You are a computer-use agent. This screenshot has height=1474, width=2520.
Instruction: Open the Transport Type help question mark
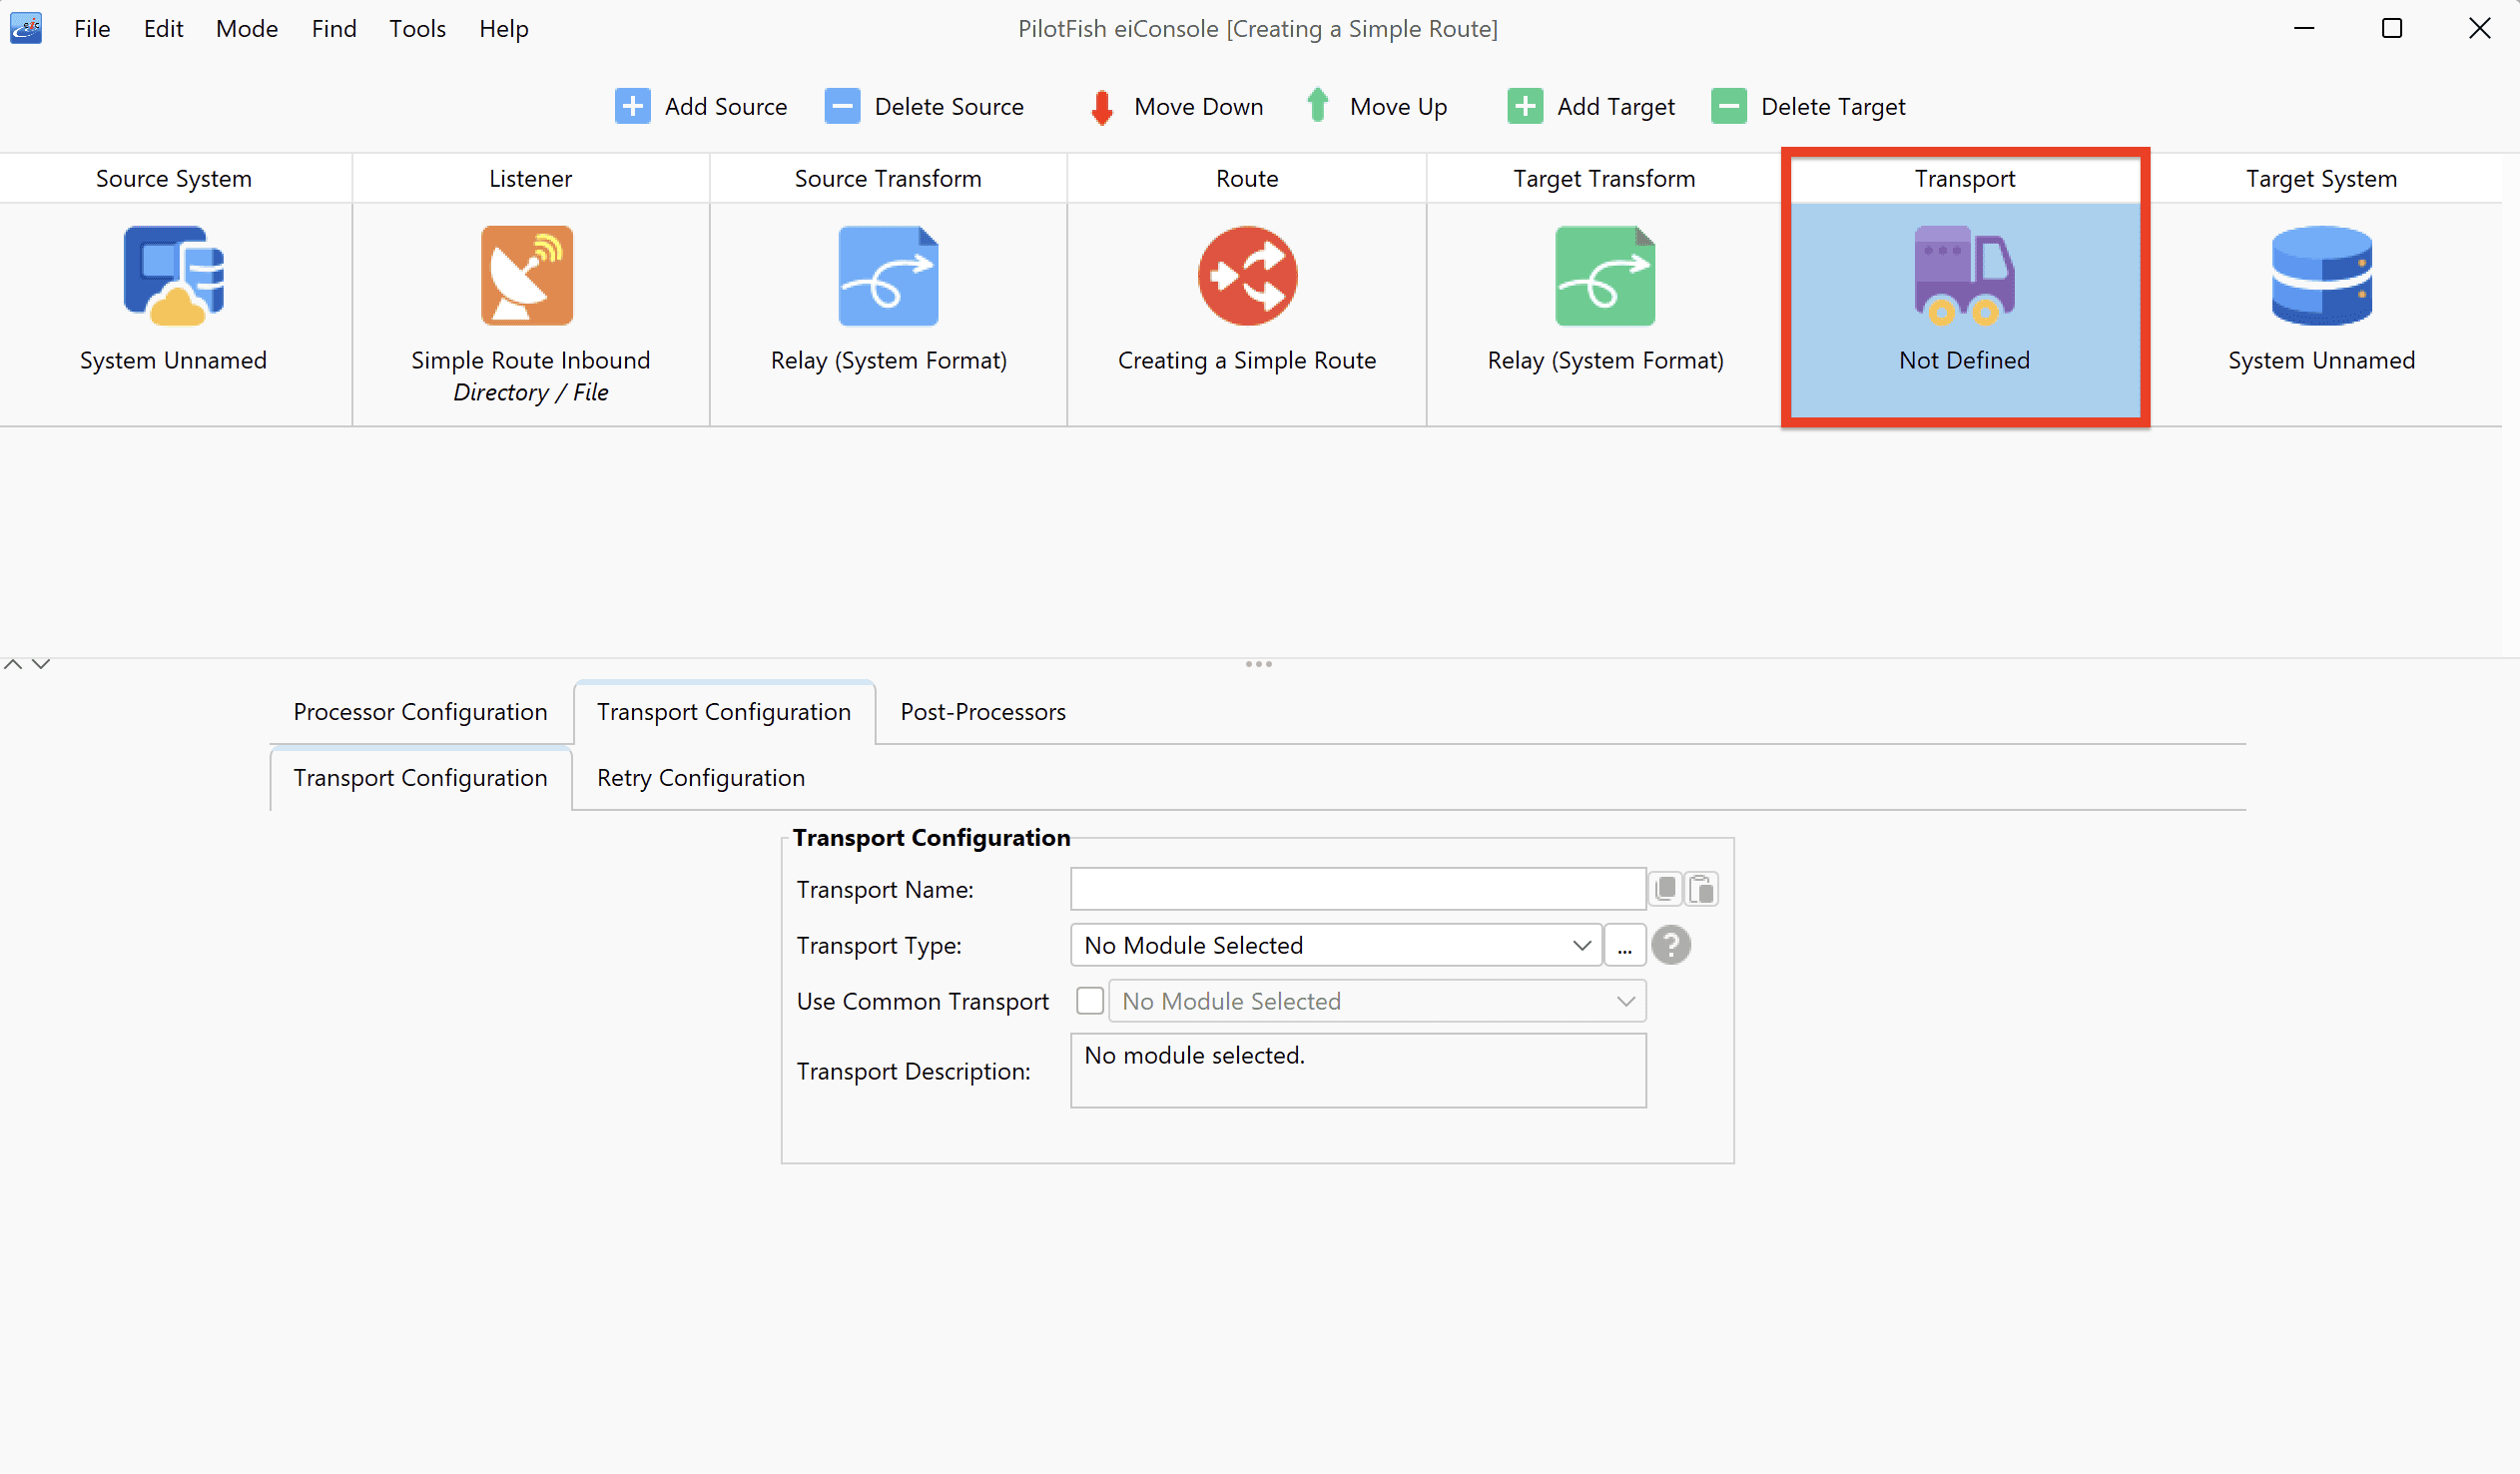[1671, 945]
